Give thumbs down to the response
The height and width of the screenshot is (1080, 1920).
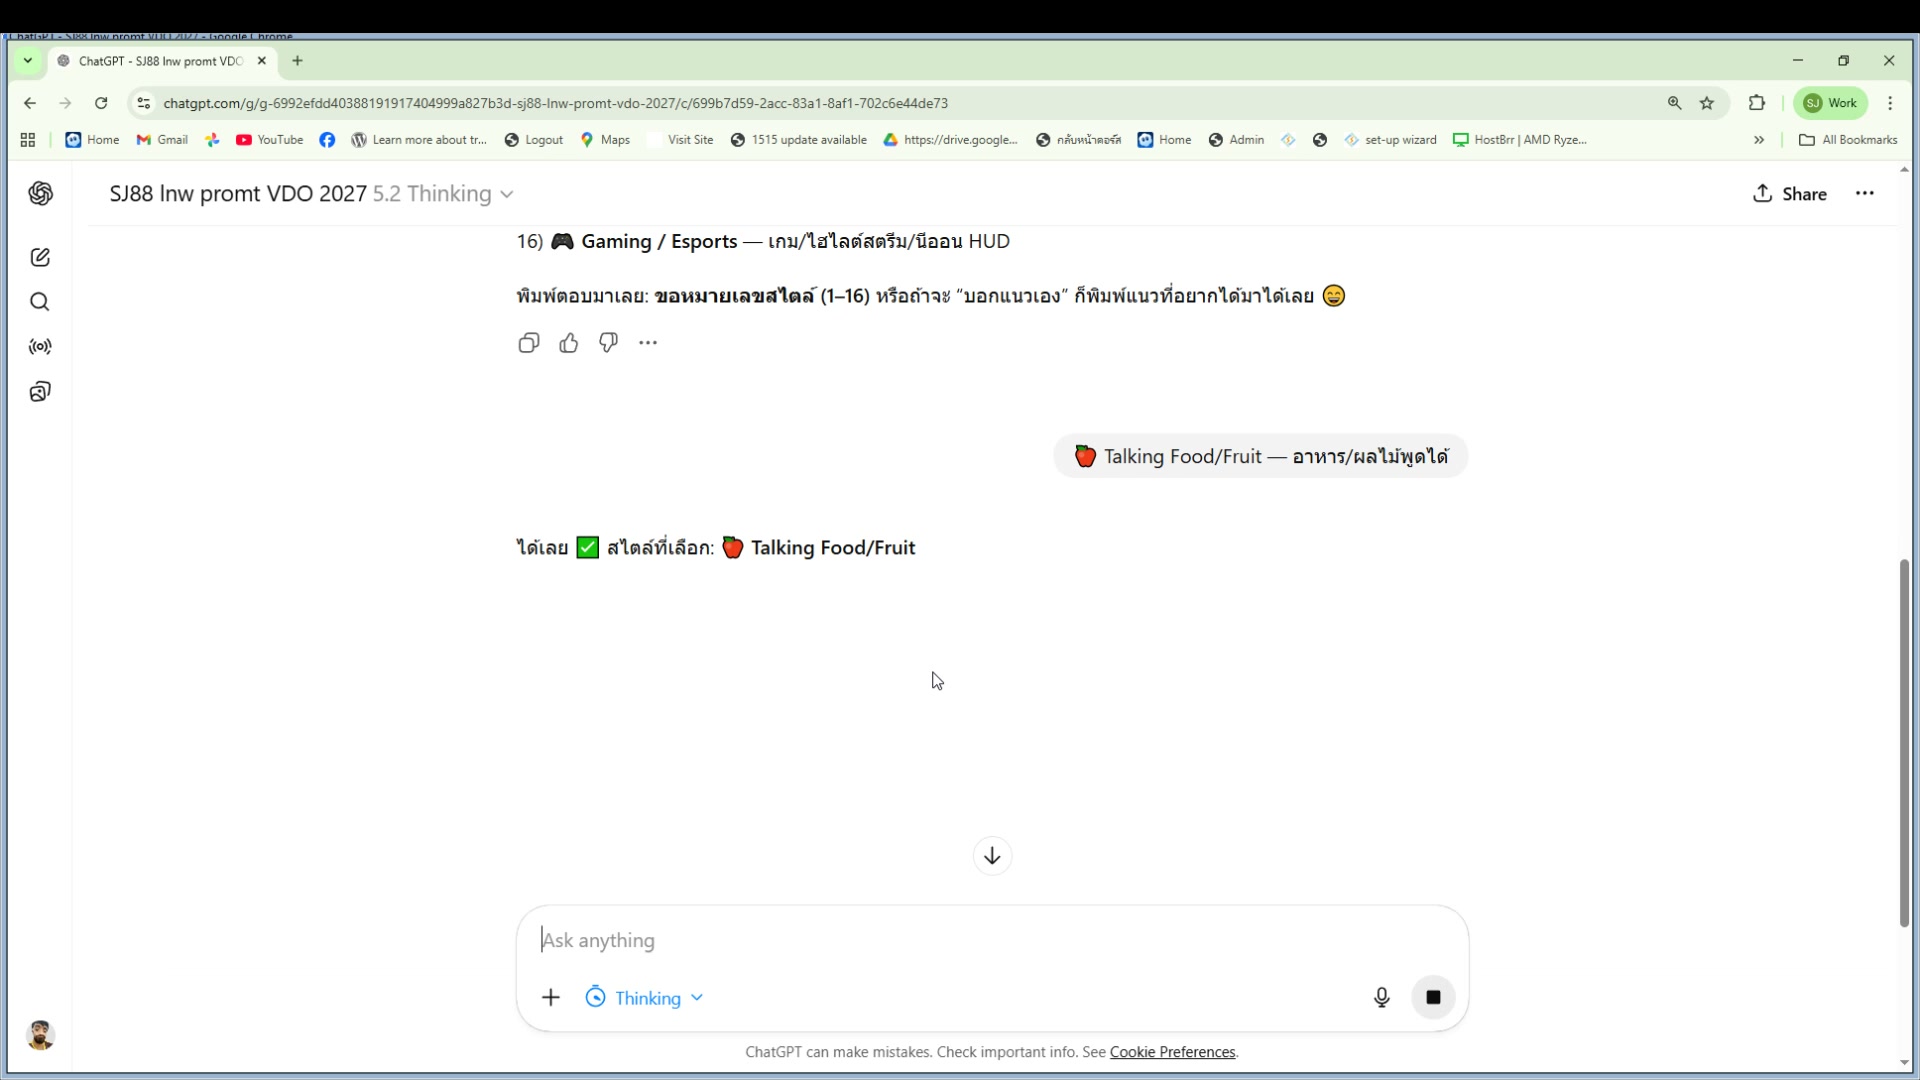point(608,343)
